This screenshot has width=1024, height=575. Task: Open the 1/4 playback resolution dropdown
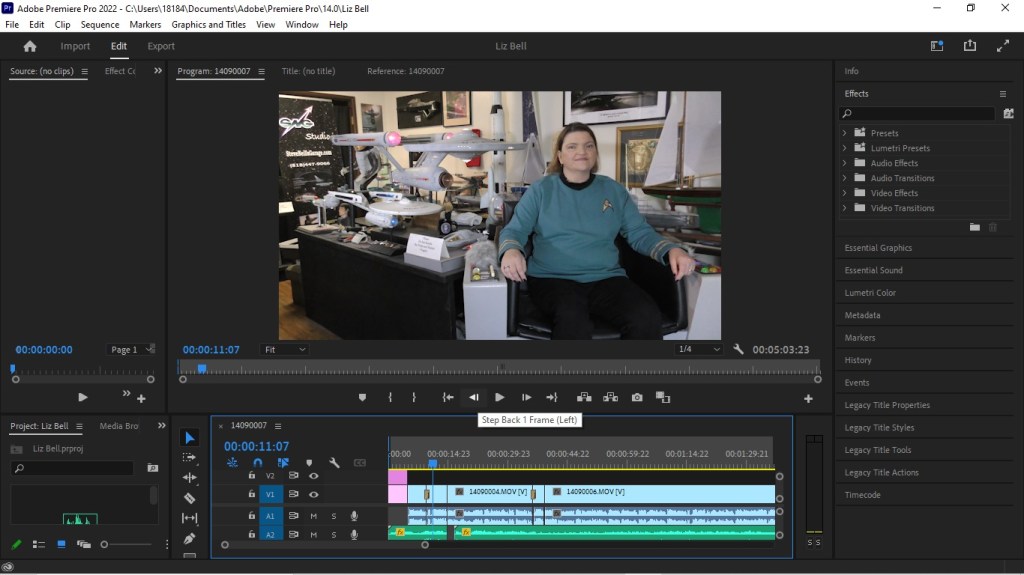coord(699,350)
